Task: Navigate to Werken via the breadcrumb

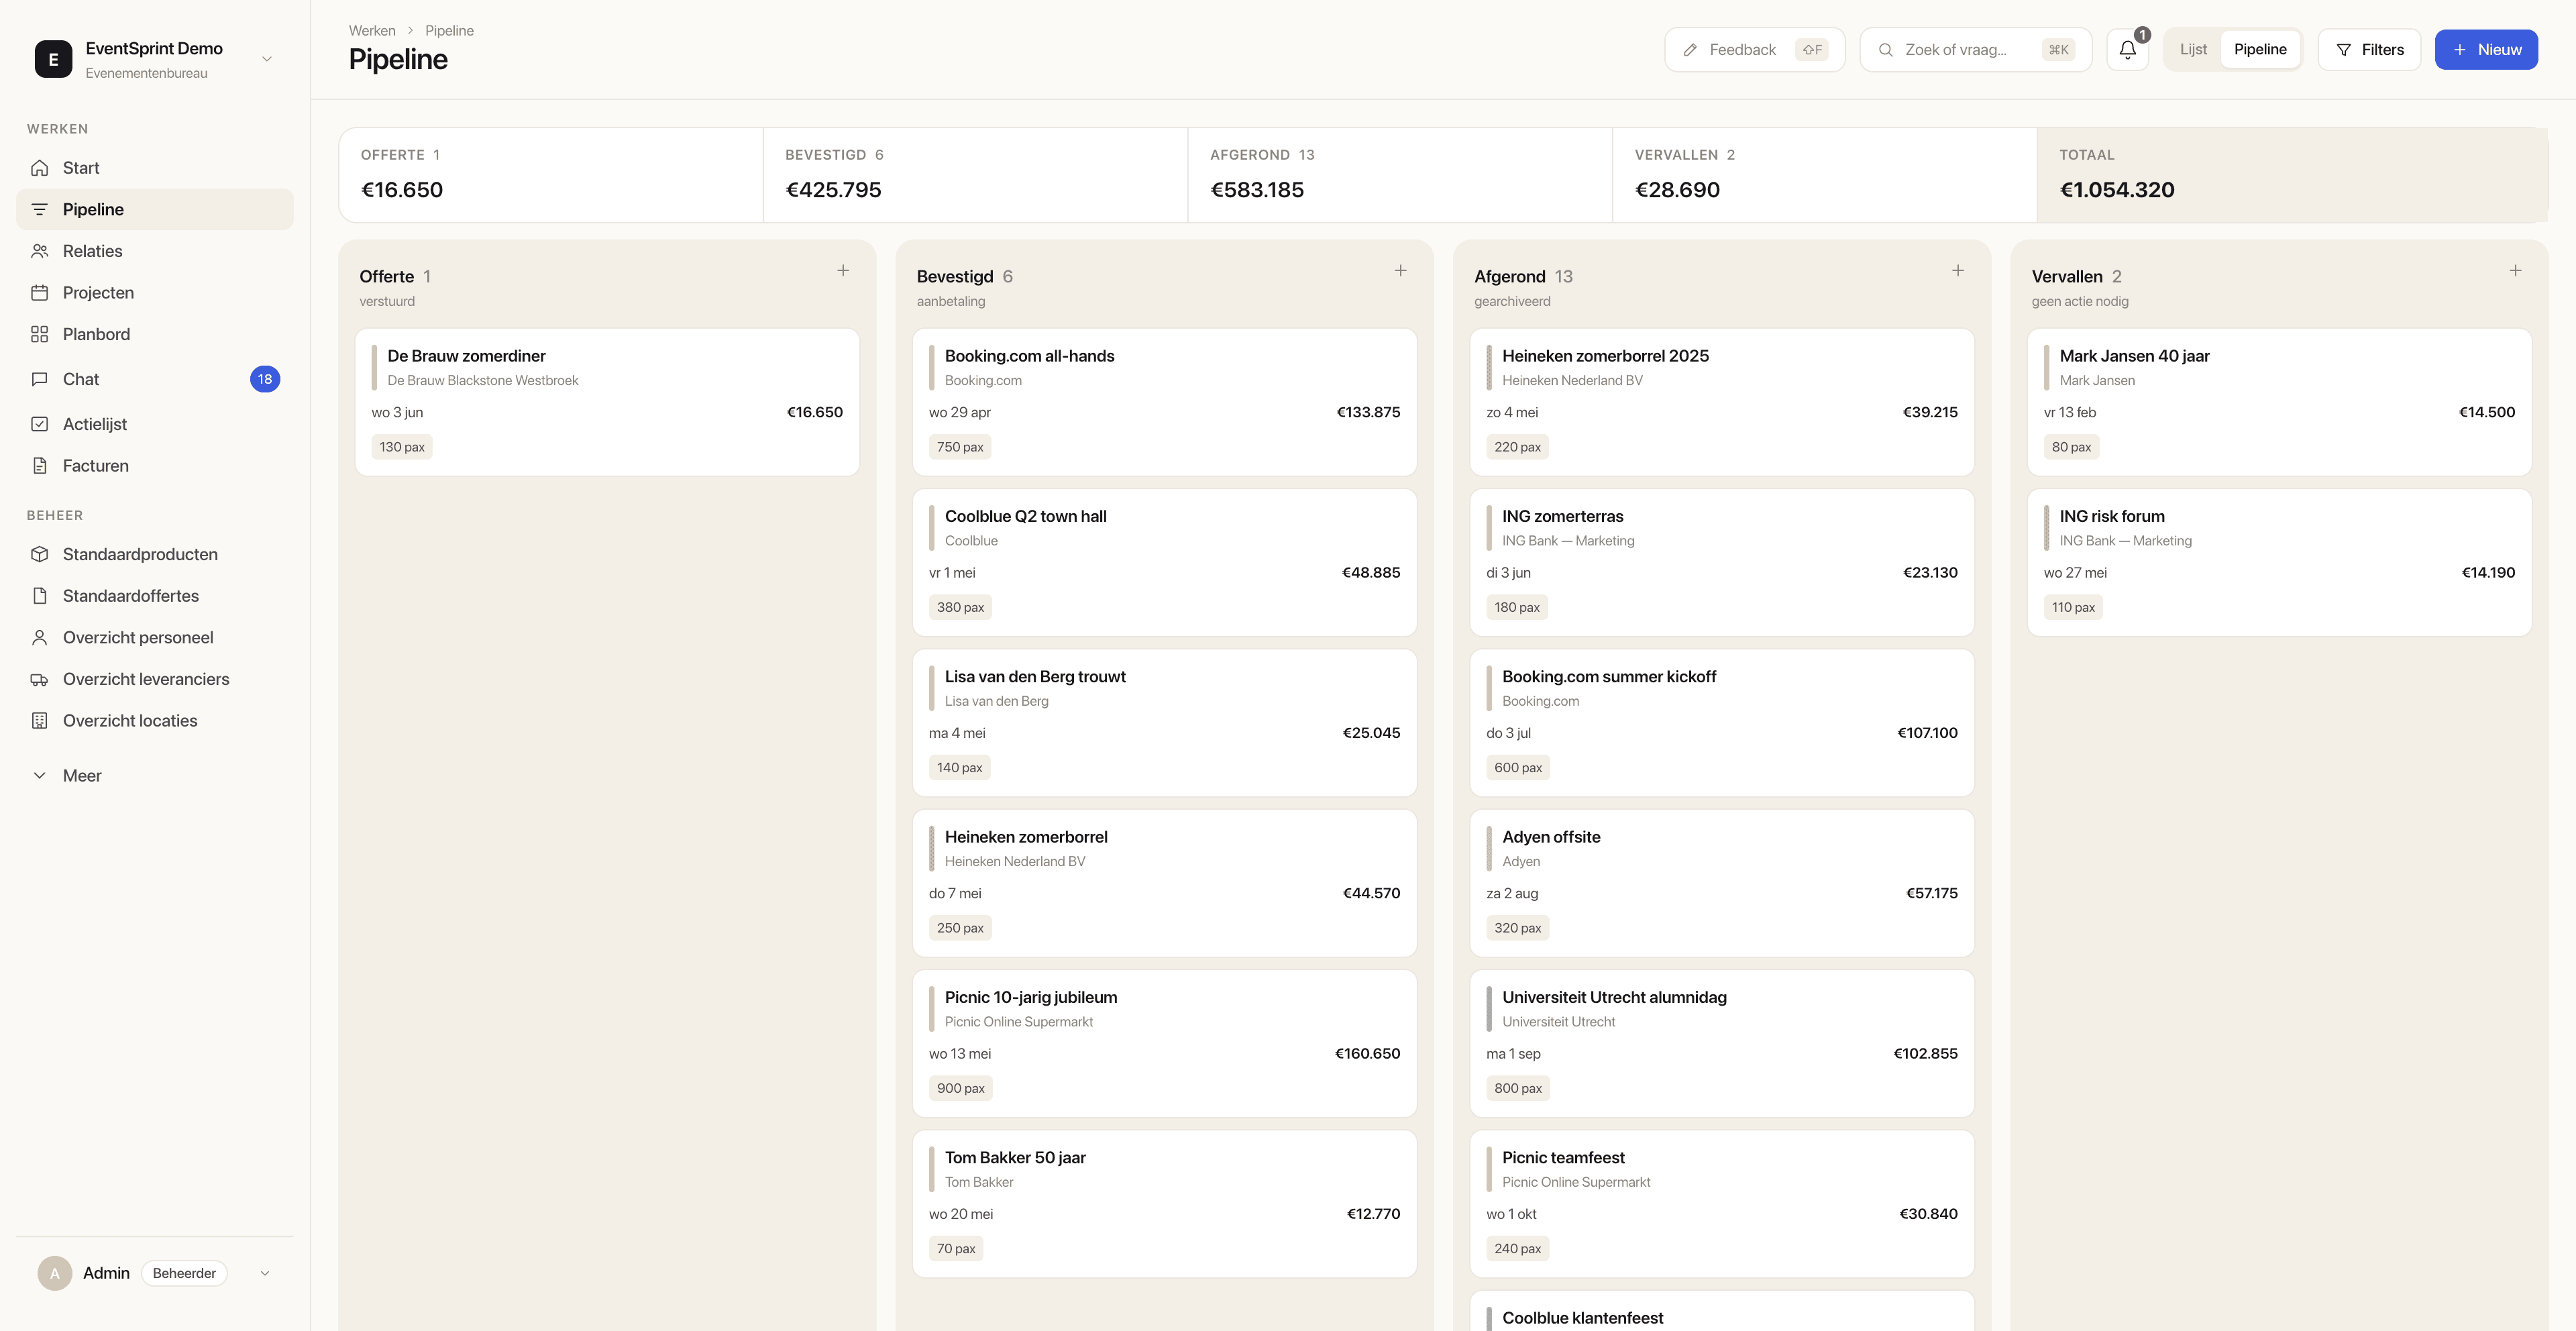Action: tap(372, 30)
